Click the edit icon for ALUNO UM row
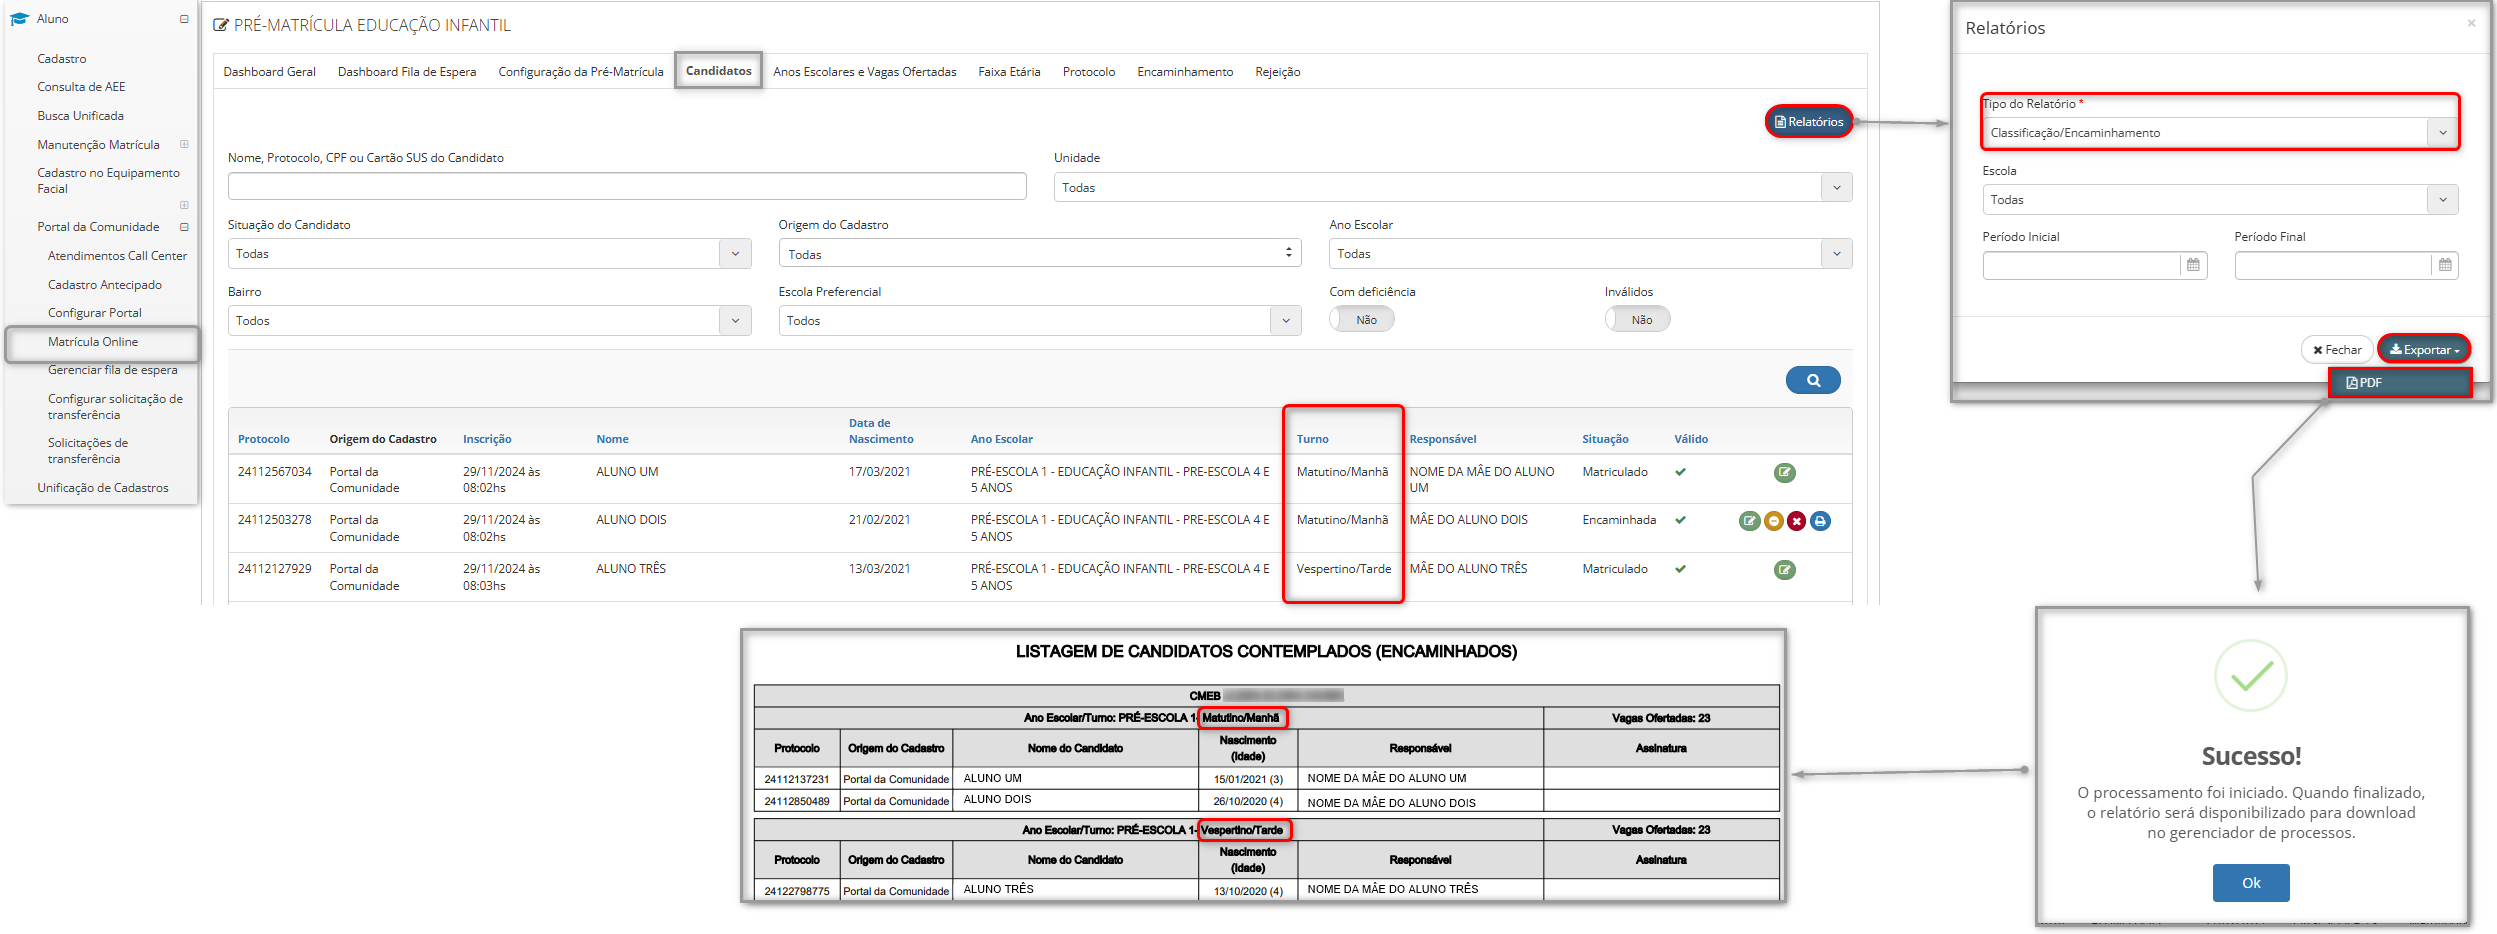 pyautogui.click(x=1784, y=473)
